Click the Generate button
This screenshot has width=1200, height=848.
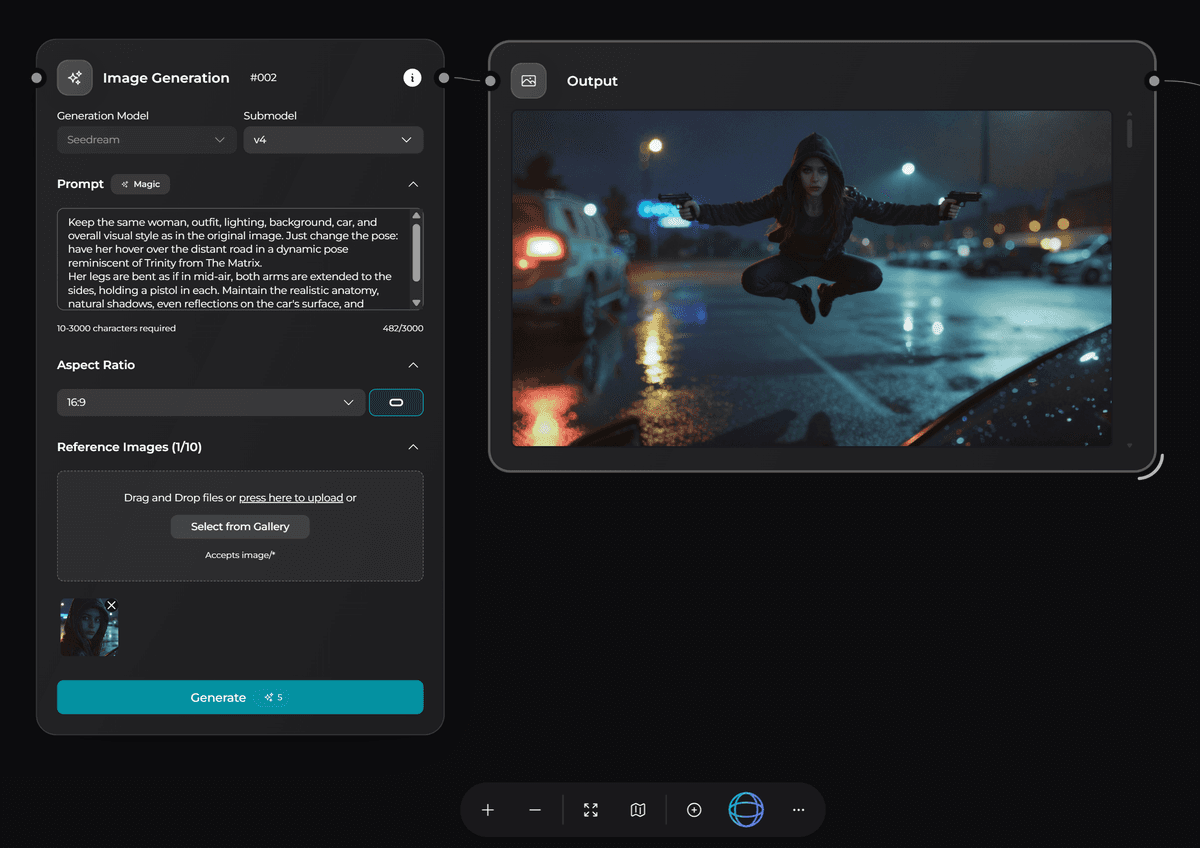click(x=240, y=697)
